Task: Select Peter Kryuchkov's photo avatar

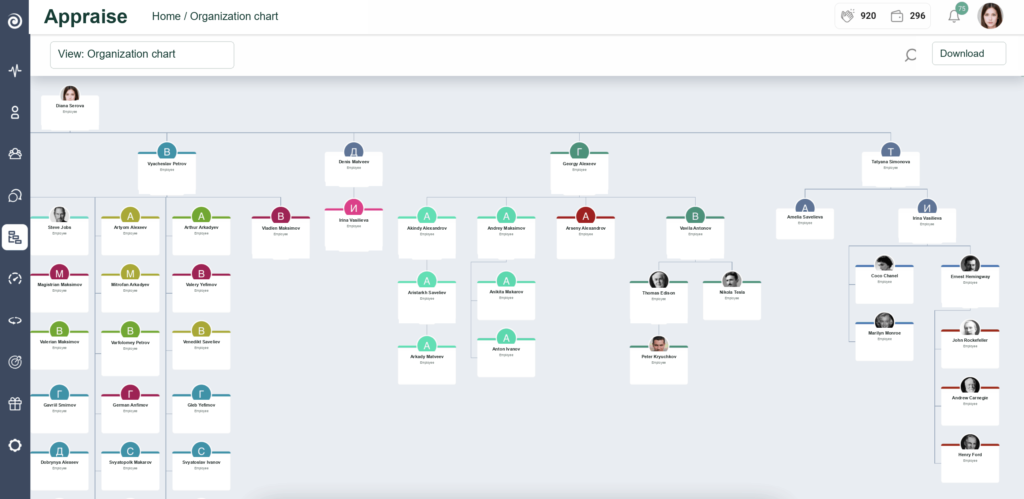Action: pyautogui.click(x=659, y=344)
